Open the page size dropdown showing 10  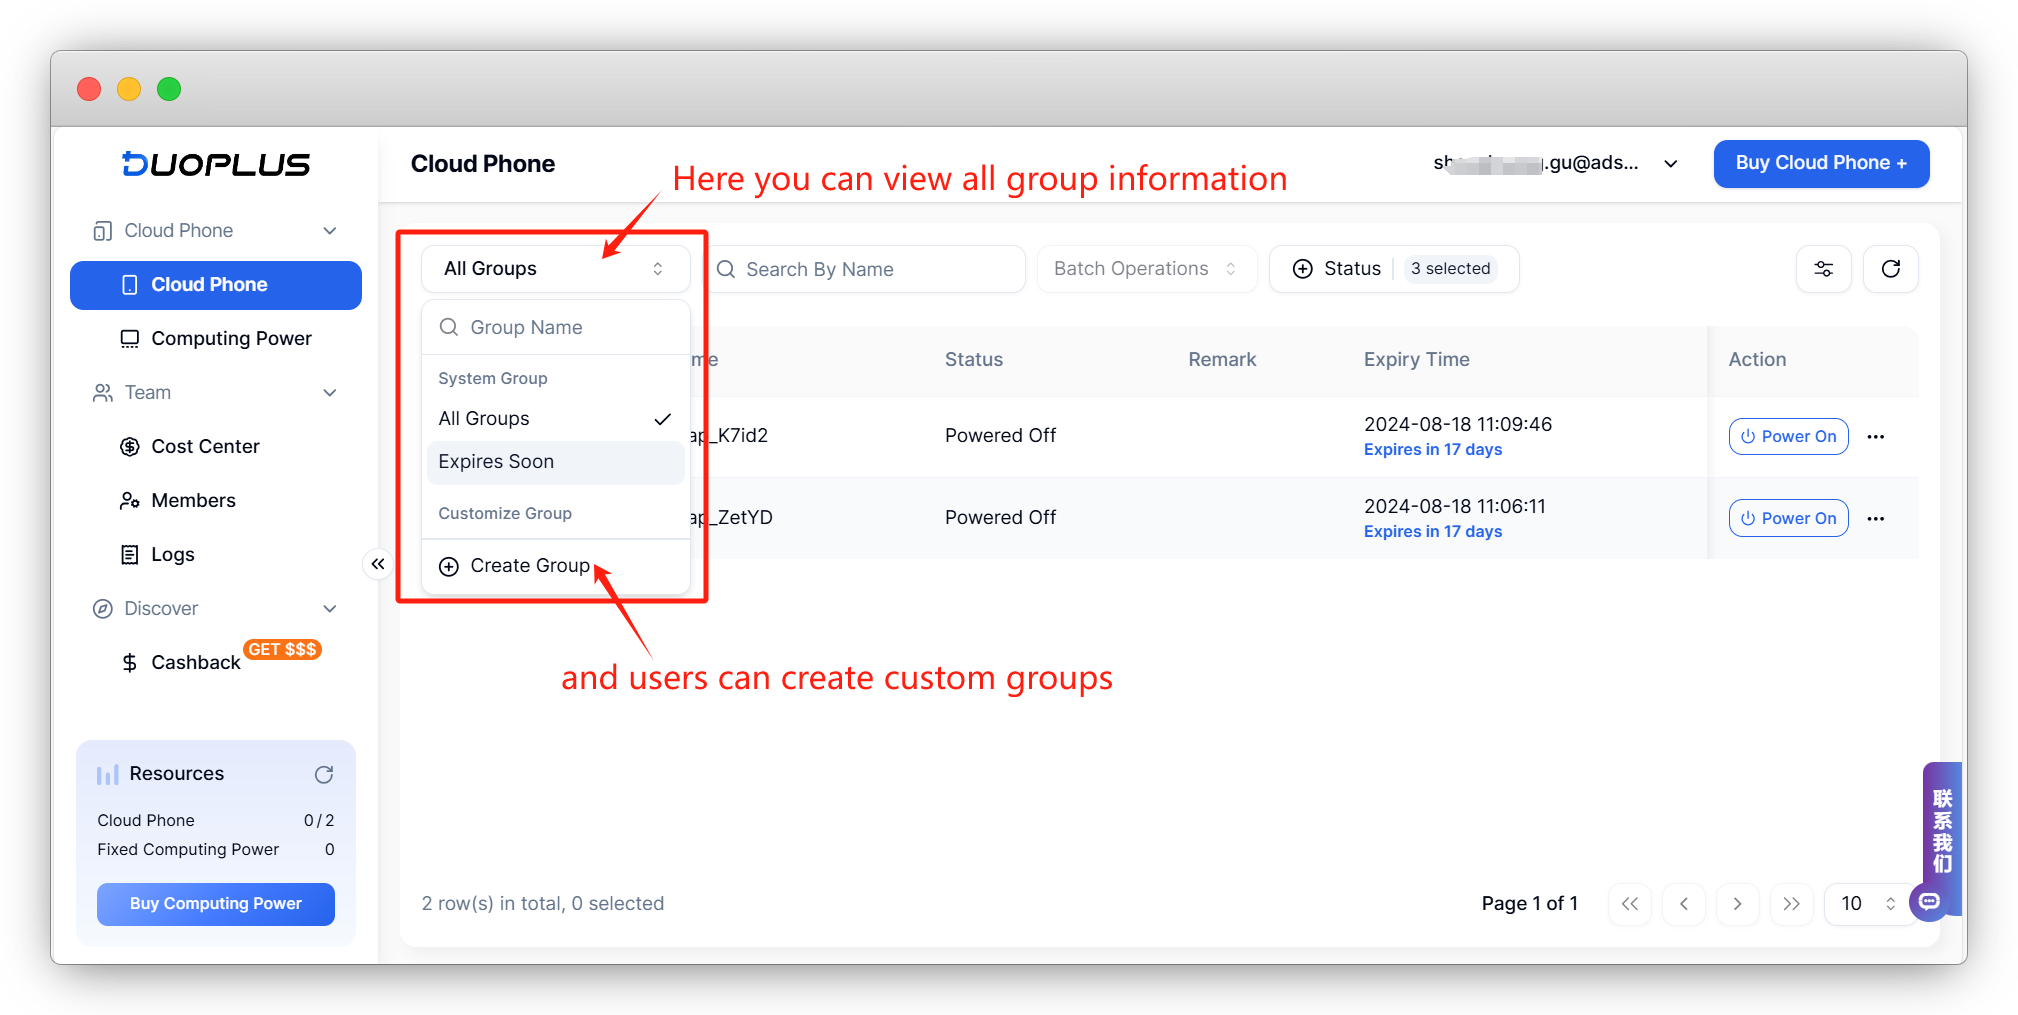click(1866, 903)
